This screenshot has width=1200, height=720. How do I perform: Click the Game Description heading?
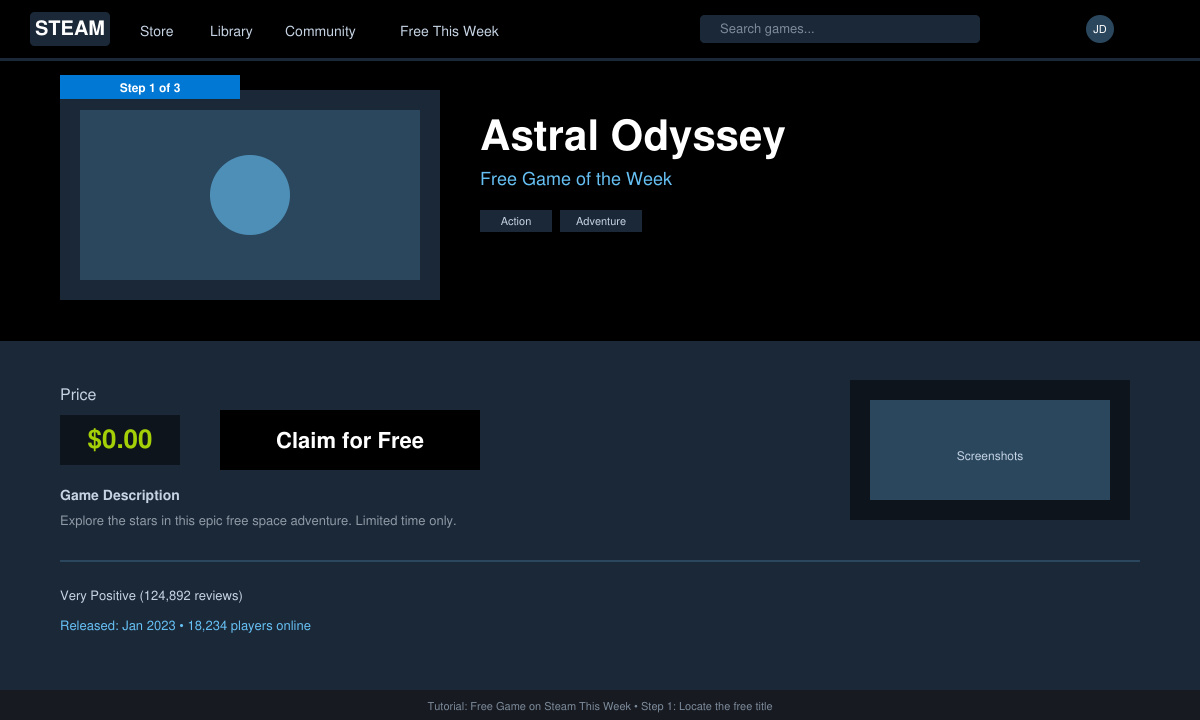click(x=120, y=495)
